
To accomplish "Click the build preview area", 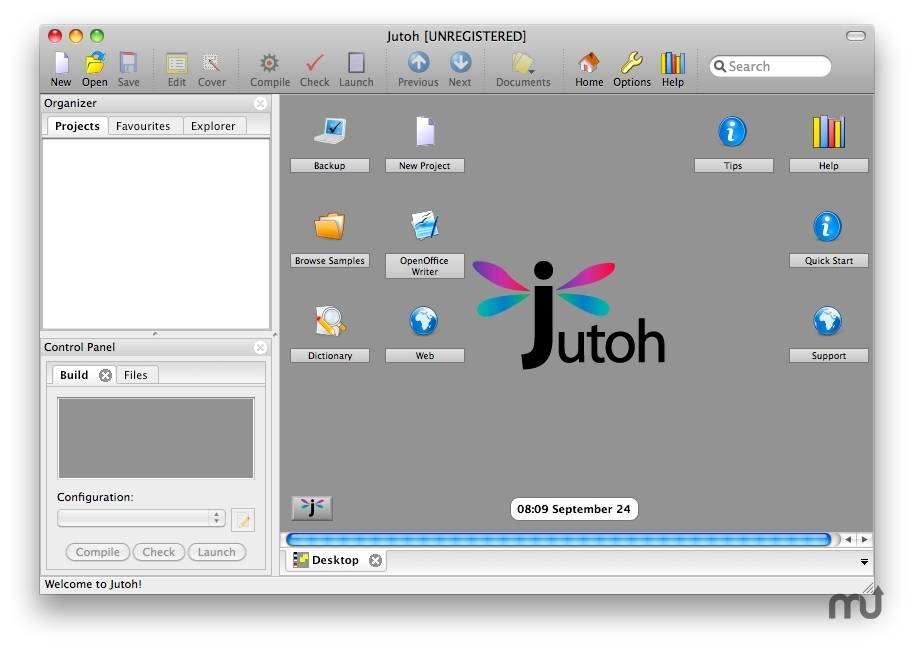I will click(x=156, y=438).
